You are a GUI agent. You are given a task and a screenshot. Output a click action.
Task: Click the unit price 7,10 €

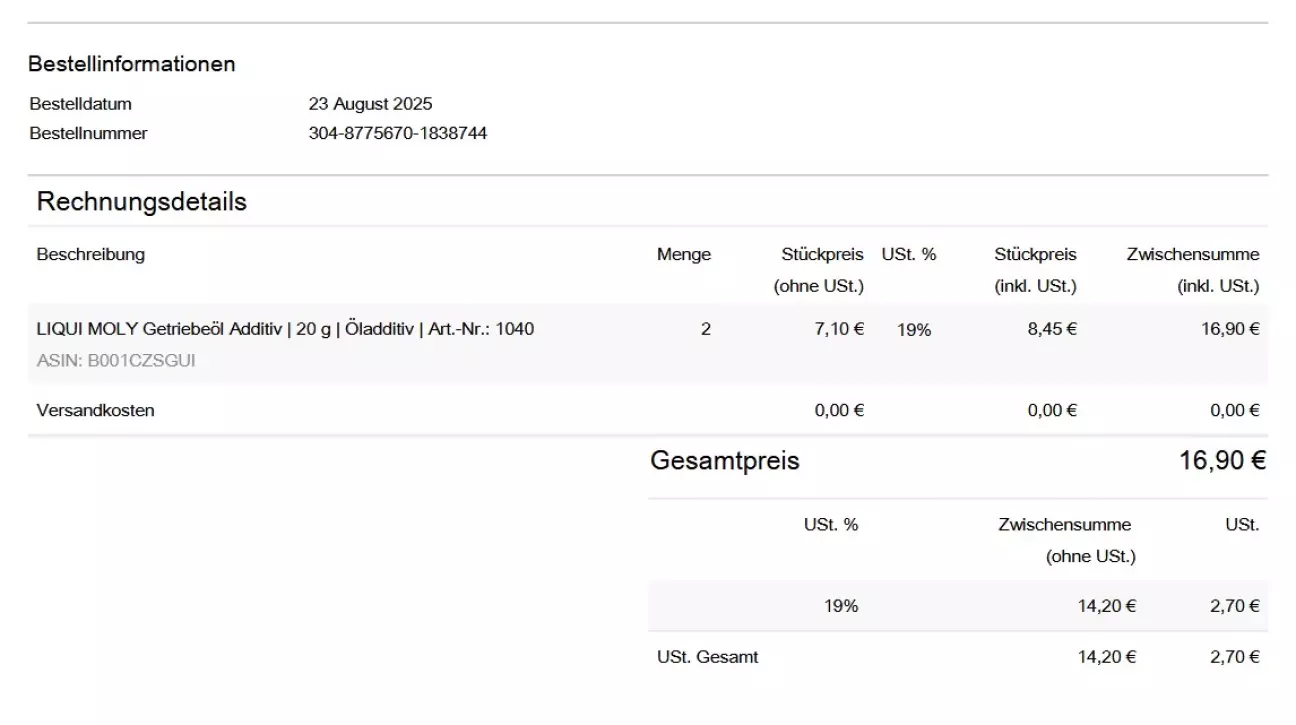coord(839,329)
